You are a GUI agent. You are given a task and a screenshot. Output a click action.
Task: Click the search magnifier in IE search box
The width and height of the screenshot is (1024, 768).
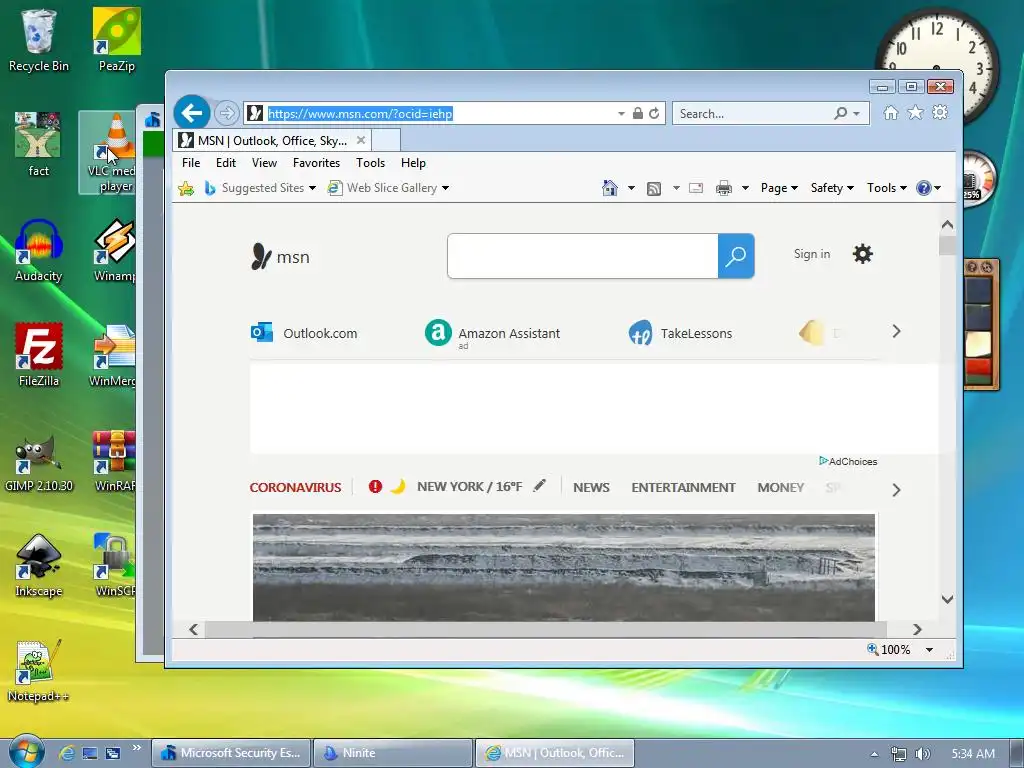[840, 114]
